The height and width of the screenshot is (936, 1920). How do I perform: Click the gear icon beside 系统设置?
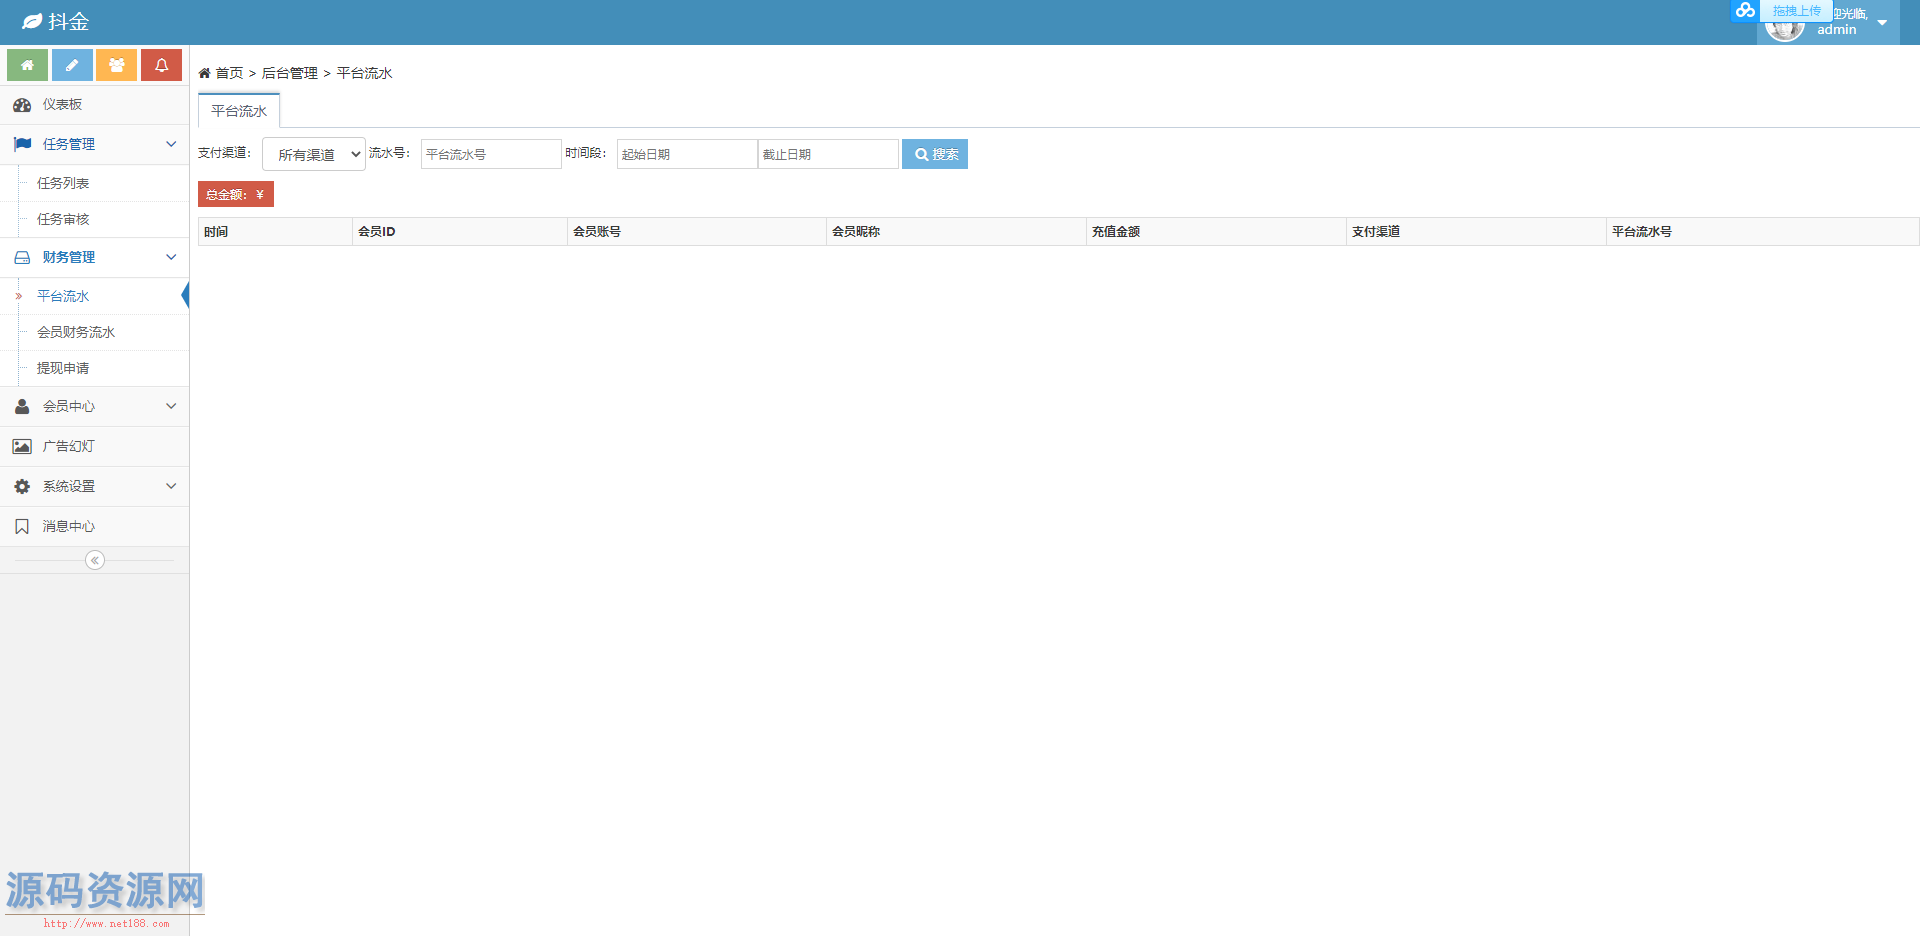pos(22,486)
